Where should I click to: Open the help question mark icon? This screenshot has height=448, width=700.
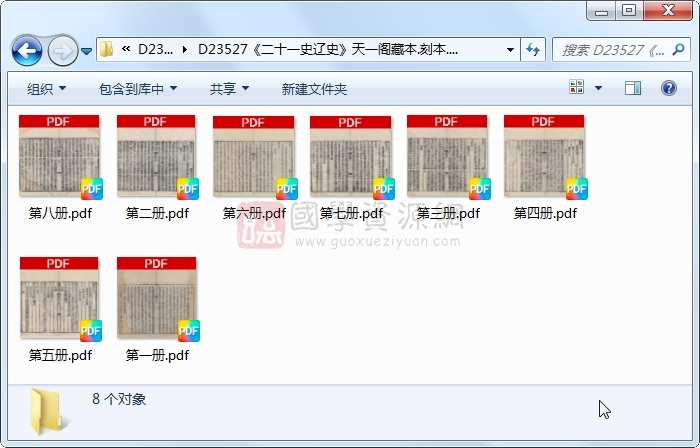[668, 89]
